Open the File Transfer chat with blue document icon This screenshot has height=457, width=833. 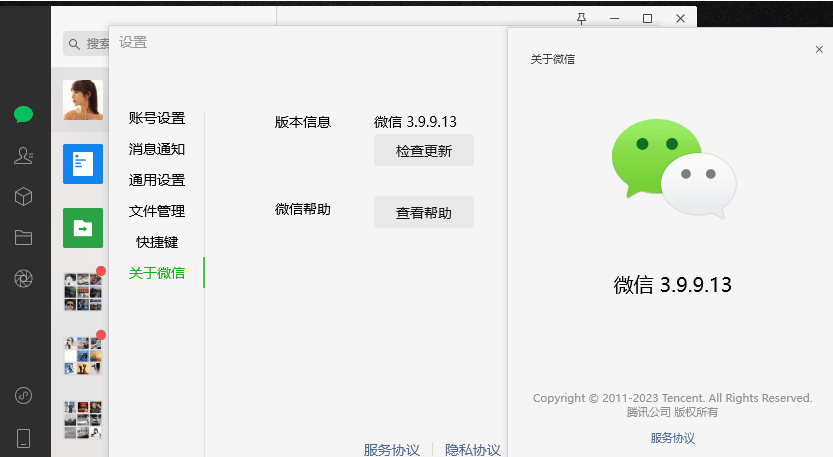[x=83, y=164]
